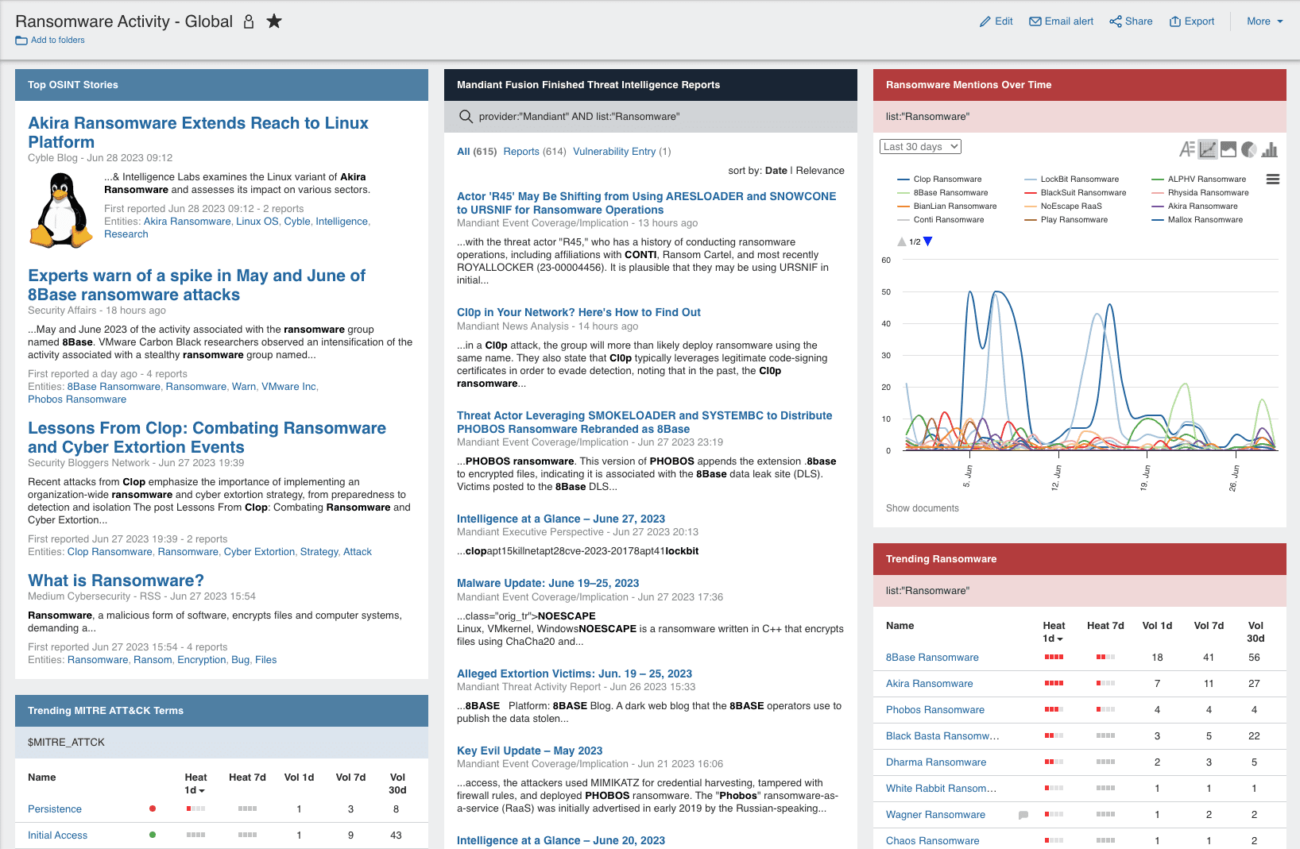Screen dimensions: 1300x849
Task: Go to next legend page with blue triangle
Action: 928,242
